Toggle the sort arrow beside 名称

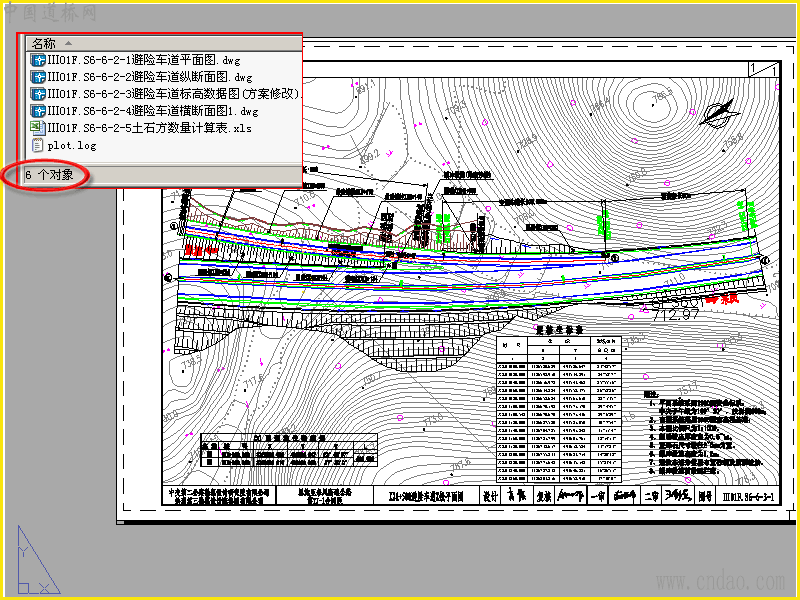[68, 43]
